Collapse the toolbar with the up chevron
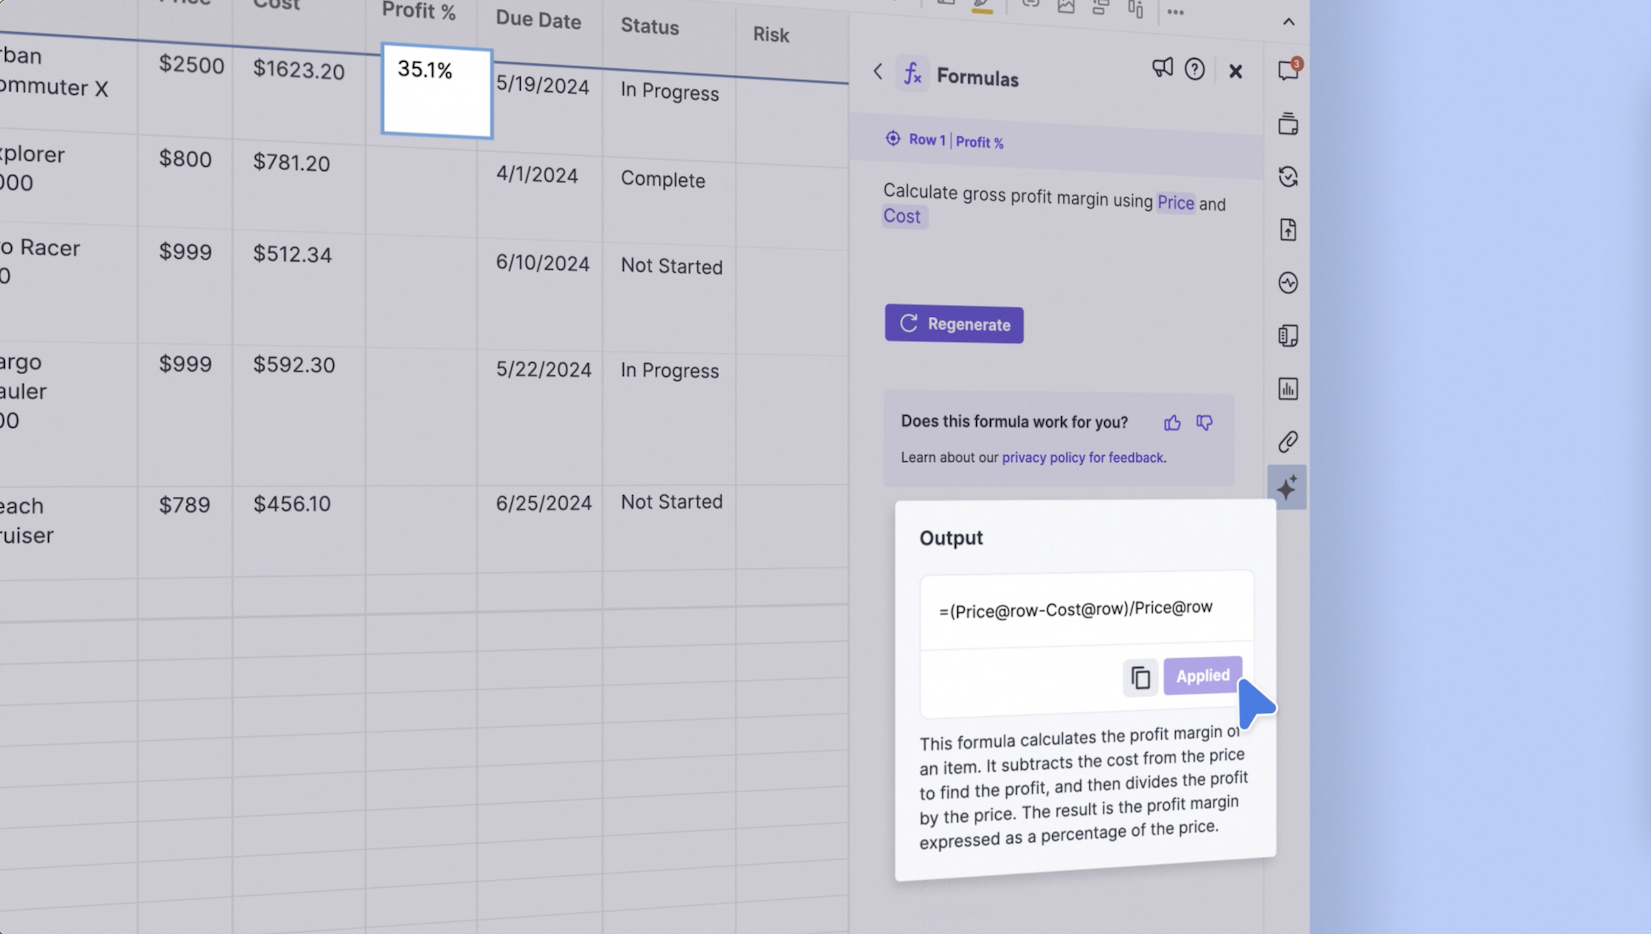The height and width of the screenshot is (934, 1651). [x=1288, y=21]
